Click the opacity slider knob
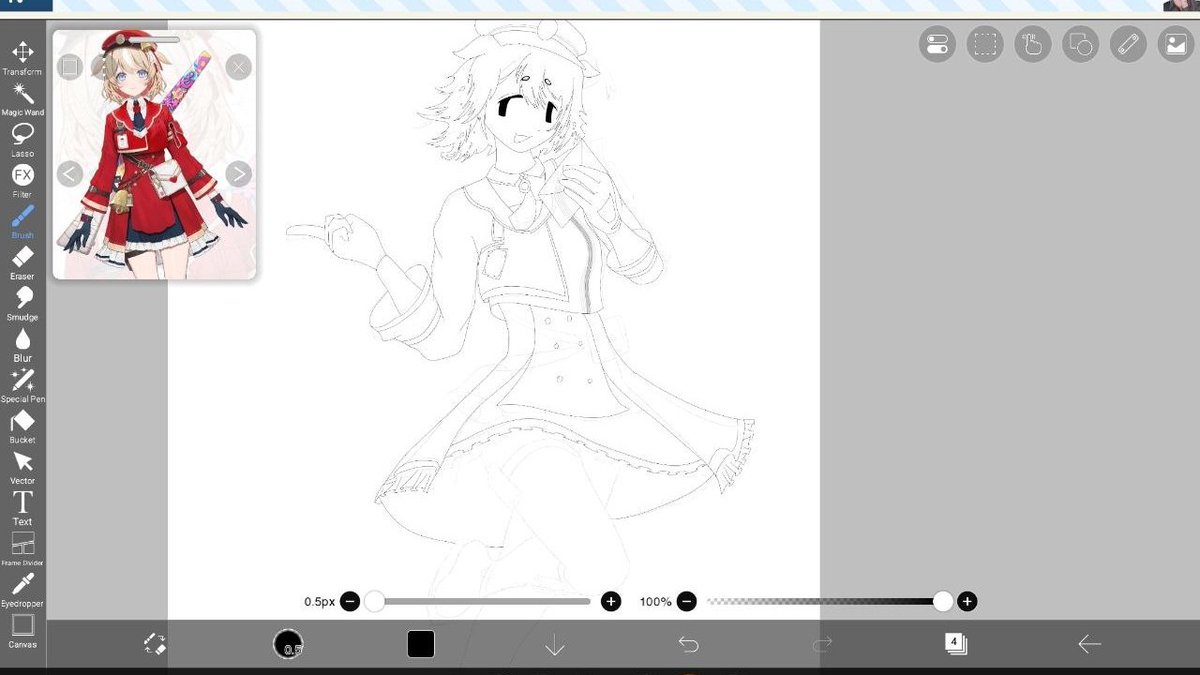The height and width of the screenshot is (675, 1200). pos(942,601)
